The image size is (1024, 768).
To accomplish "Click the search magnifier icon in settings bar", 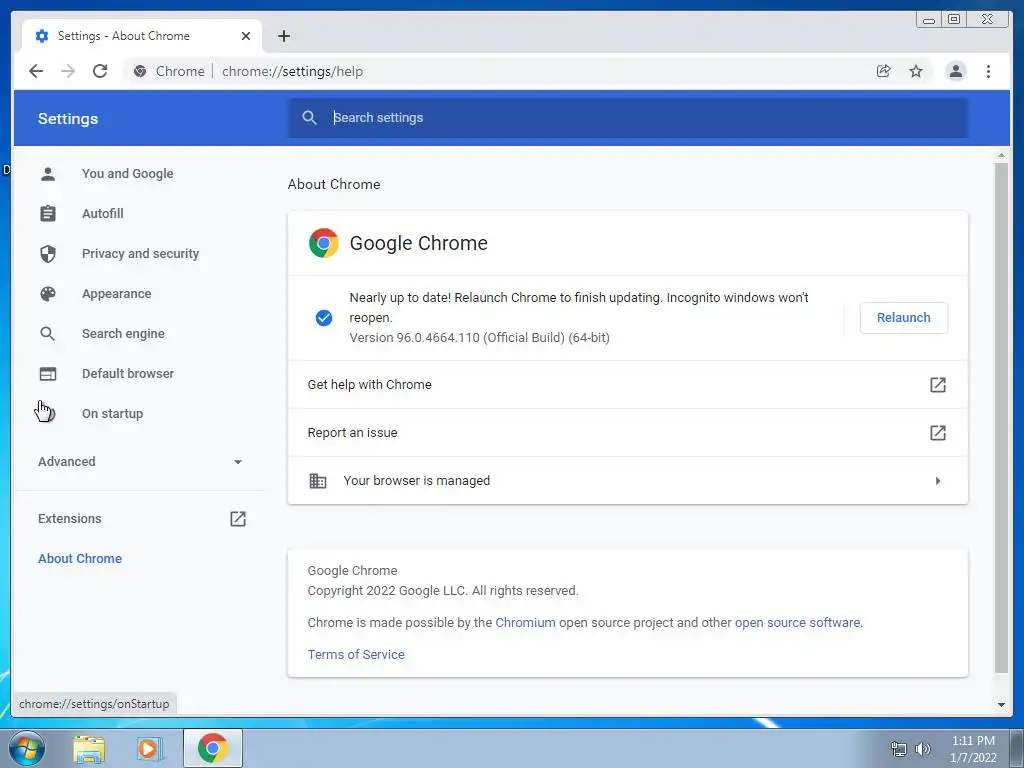I will (310, 118).
